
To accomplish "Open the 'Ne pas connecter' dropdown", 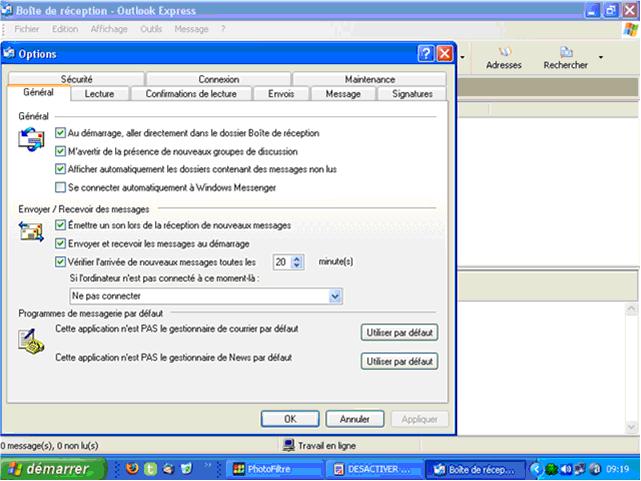I will [x=335, y=296].
